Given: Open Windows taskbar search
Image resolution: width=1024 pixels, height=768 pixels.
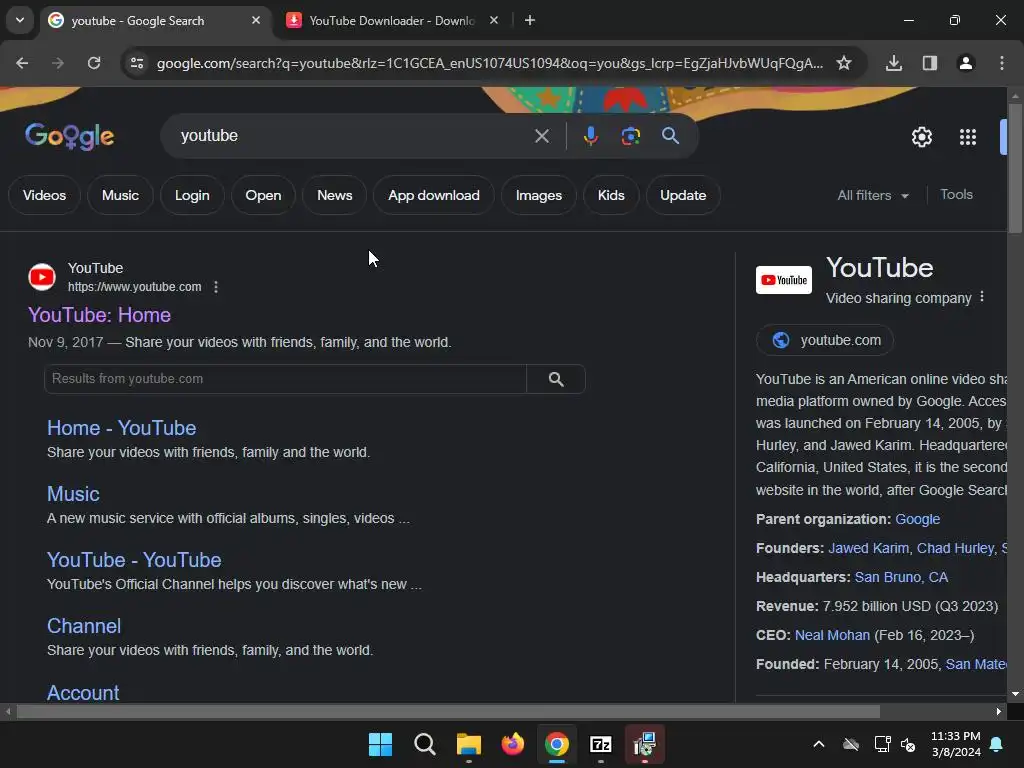Looking at the screenshot, I should 424,744.
